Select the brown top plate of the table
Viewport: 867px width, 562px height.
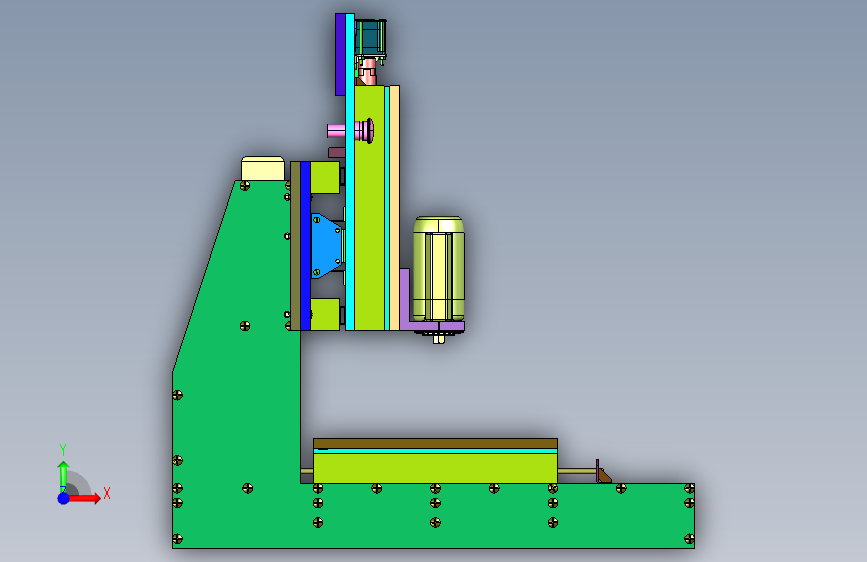point(435,444)
